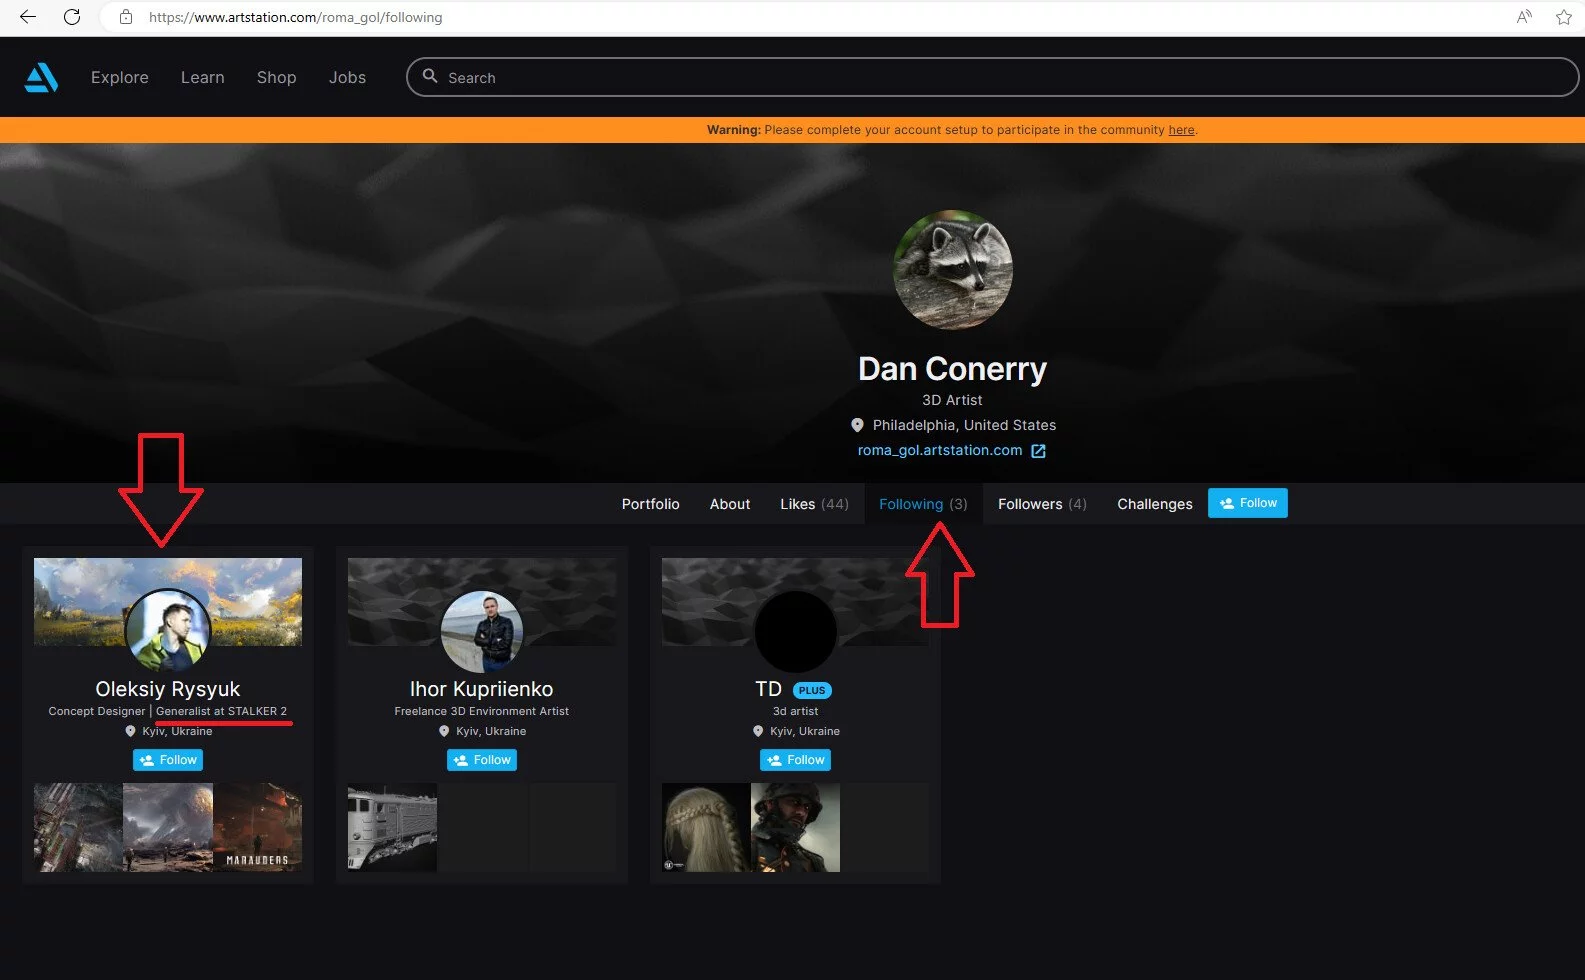Open the external link icon next to roma_gol.artstation.com
This screenshot has width=1585, height=980.
point(1038,451)
